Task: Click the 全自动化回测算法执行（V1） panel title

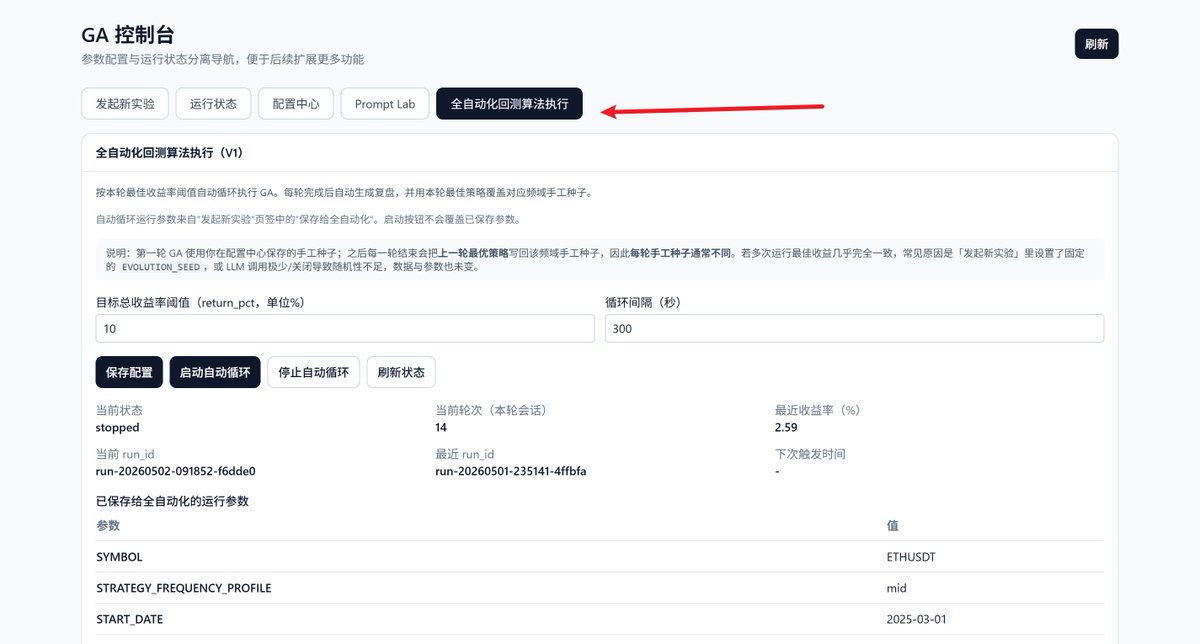Action: (x=169, y=153)
